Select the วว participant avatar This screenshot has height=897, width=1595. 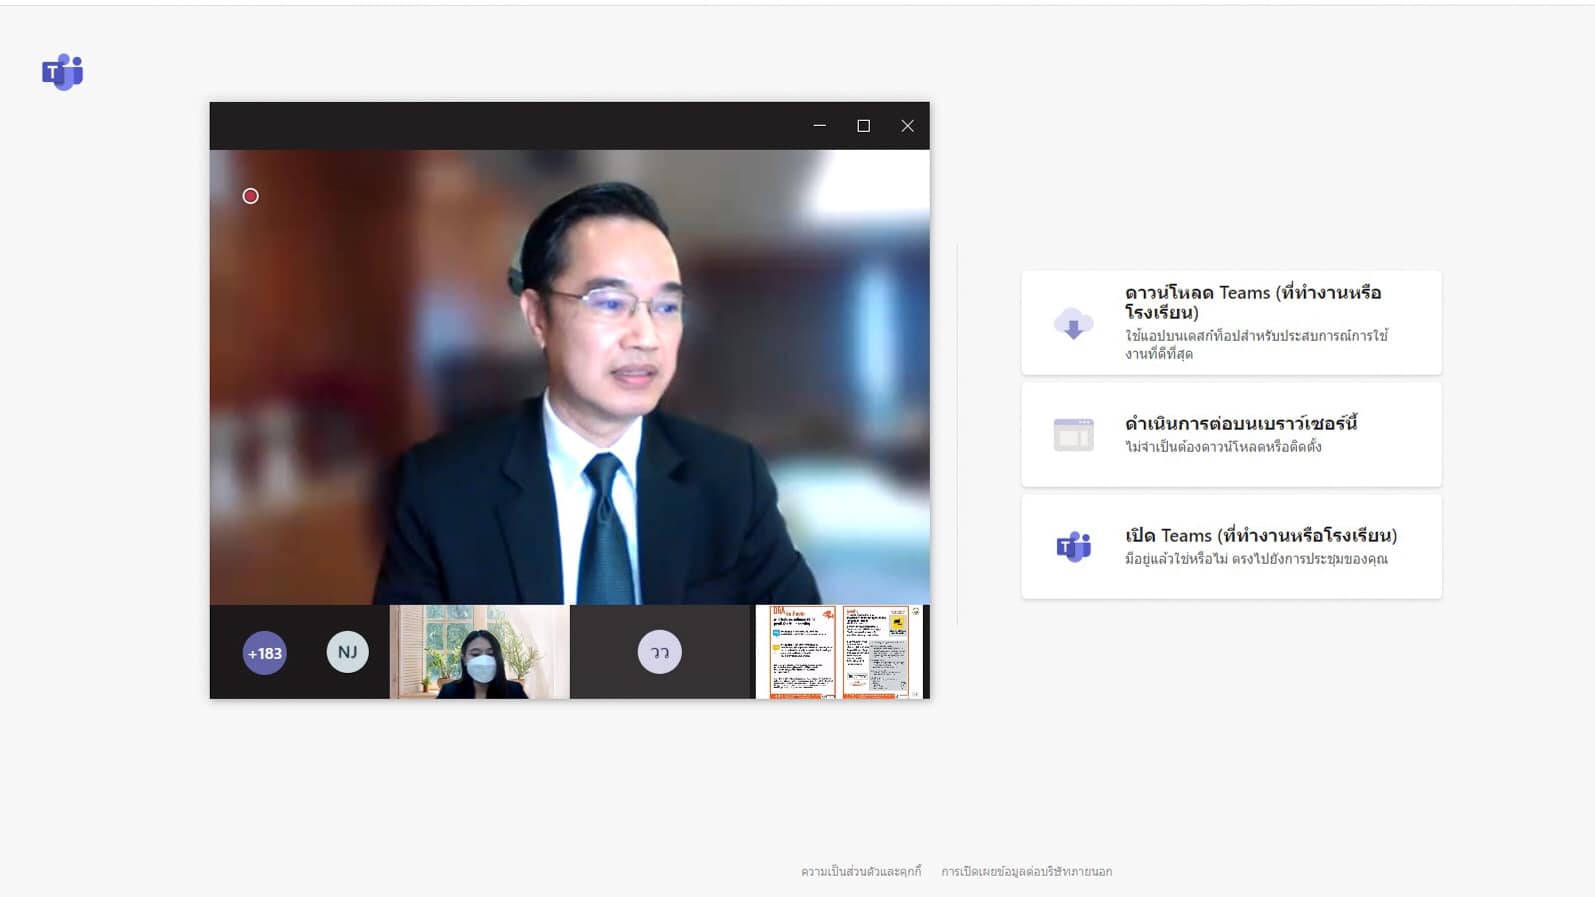pyautogui.click(x=659, y=652)
